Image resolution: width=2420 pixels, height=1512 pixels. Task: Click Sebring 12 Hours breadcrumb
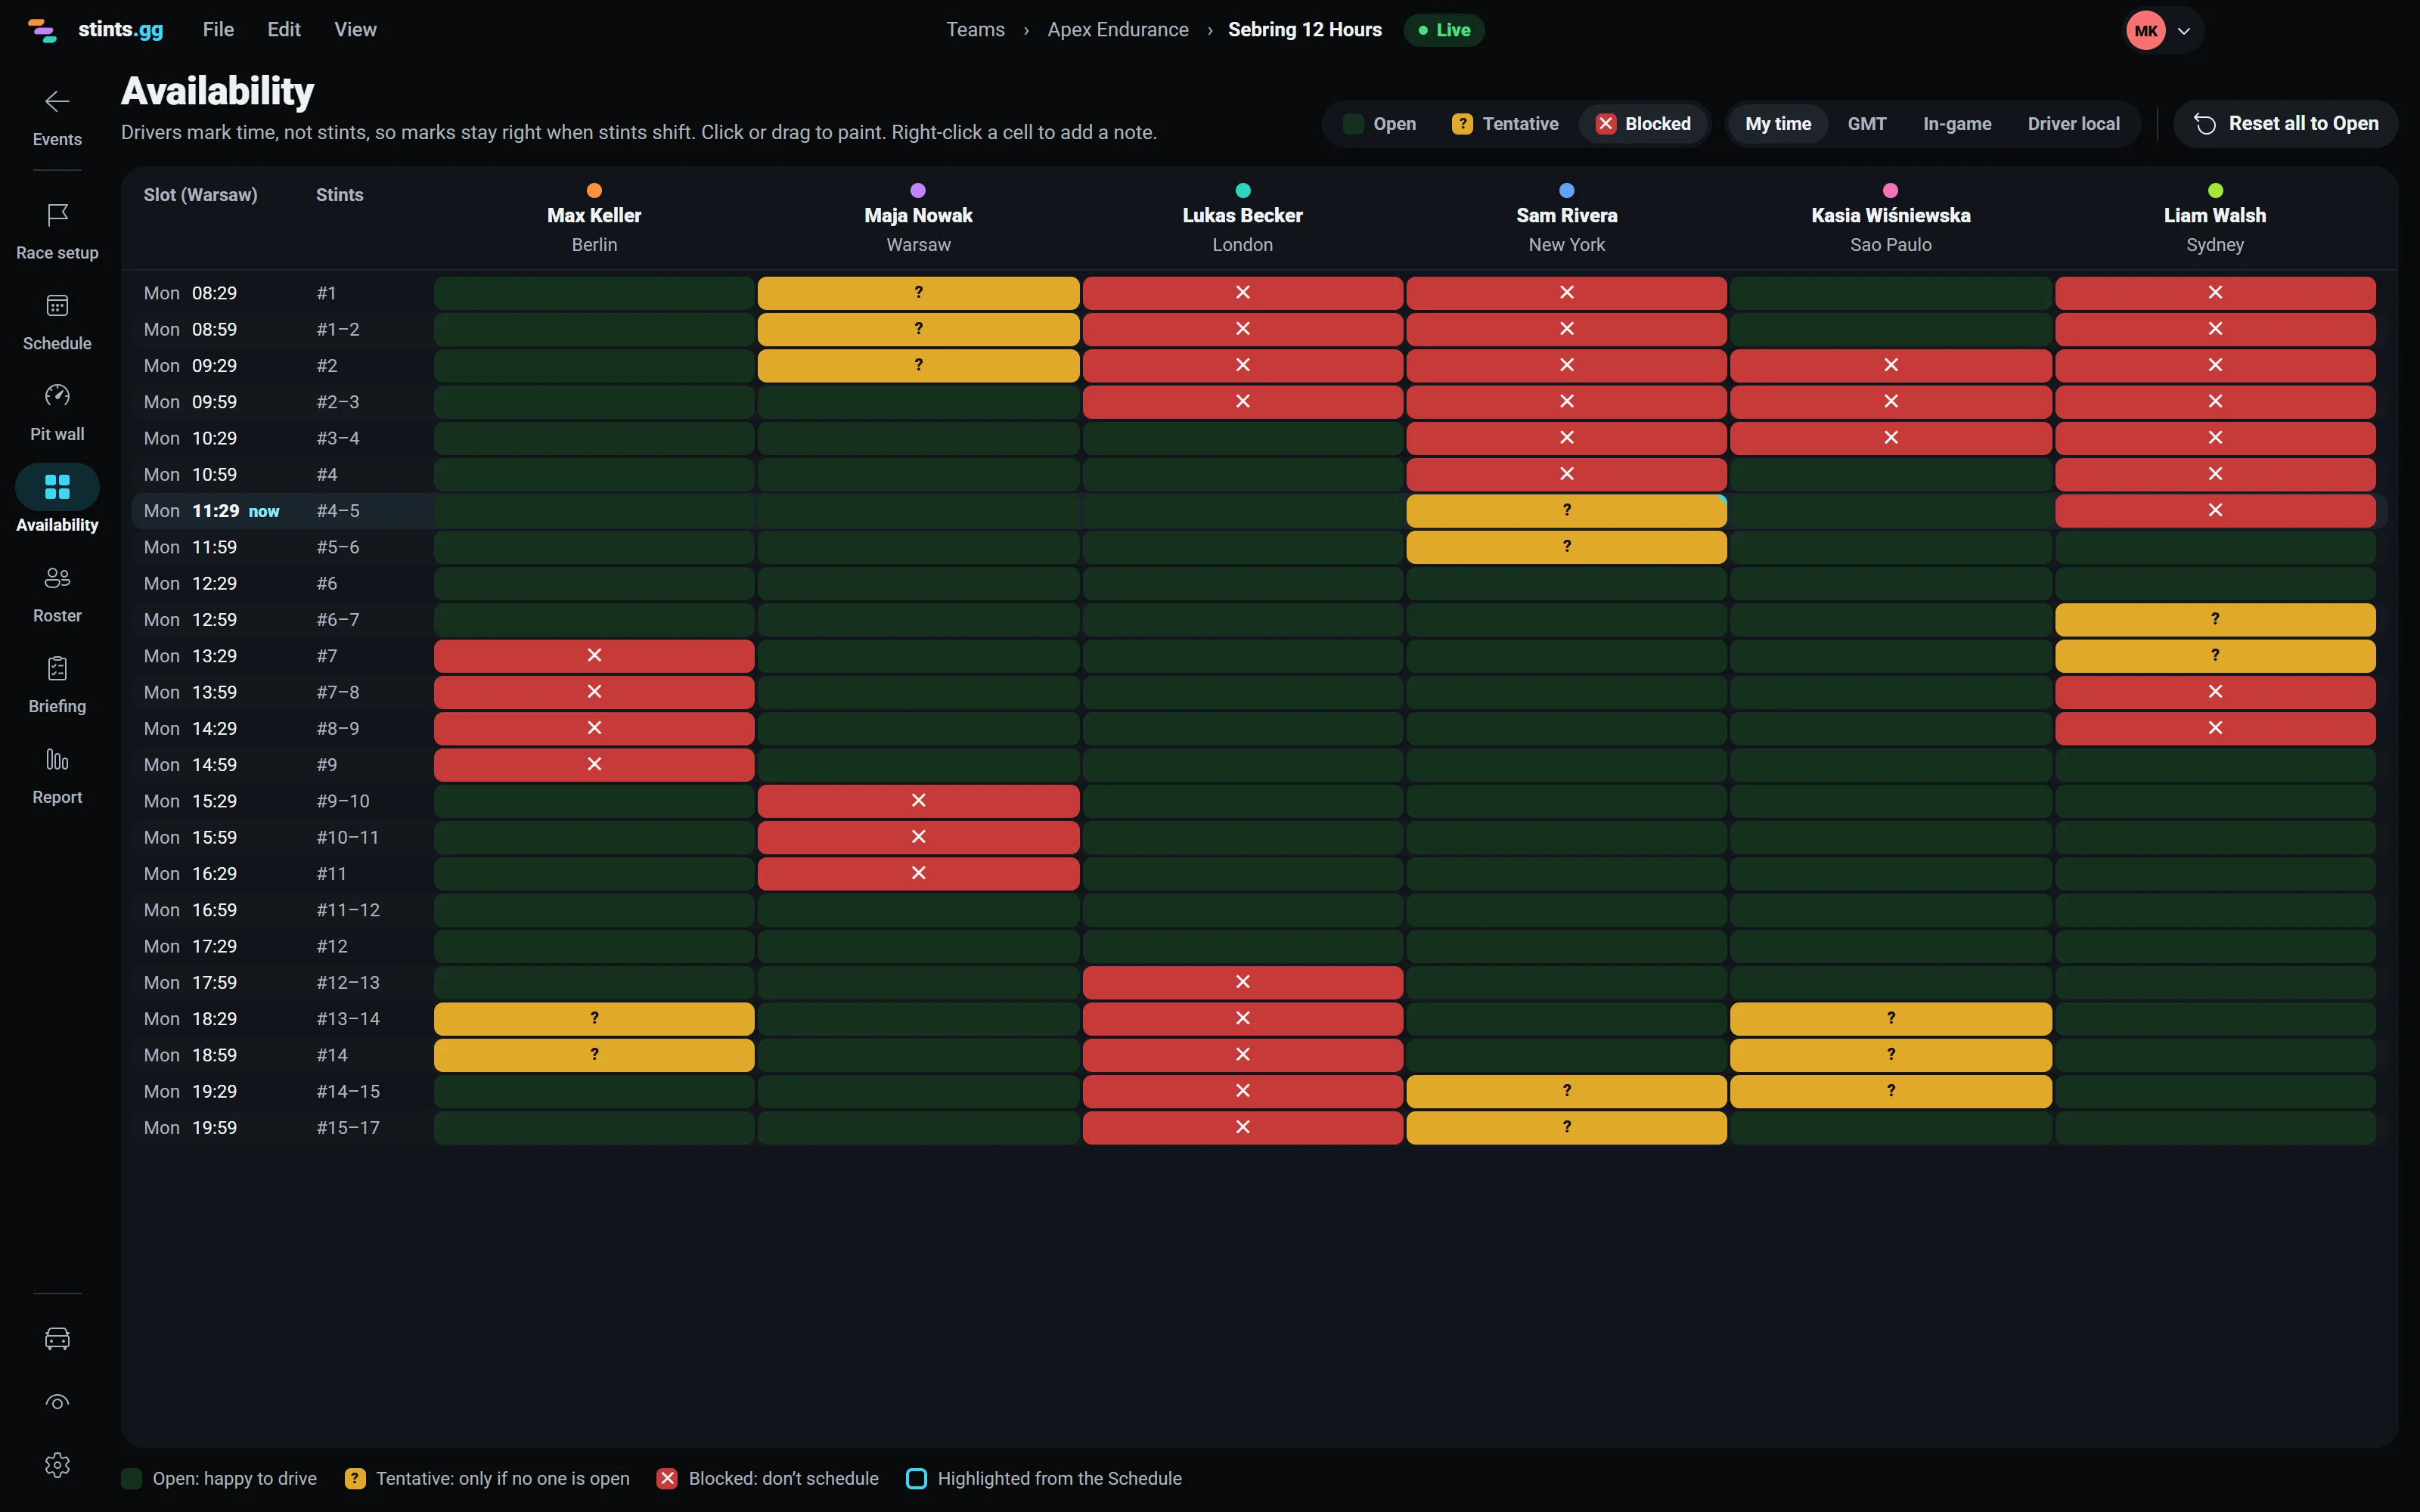click(x=1304, y=30)
